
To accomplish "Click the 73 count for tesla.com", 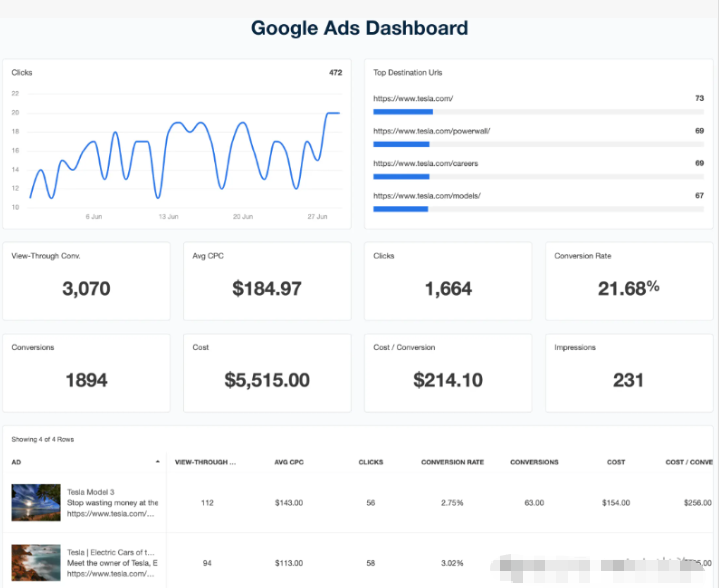I will (x=699, y=98).
